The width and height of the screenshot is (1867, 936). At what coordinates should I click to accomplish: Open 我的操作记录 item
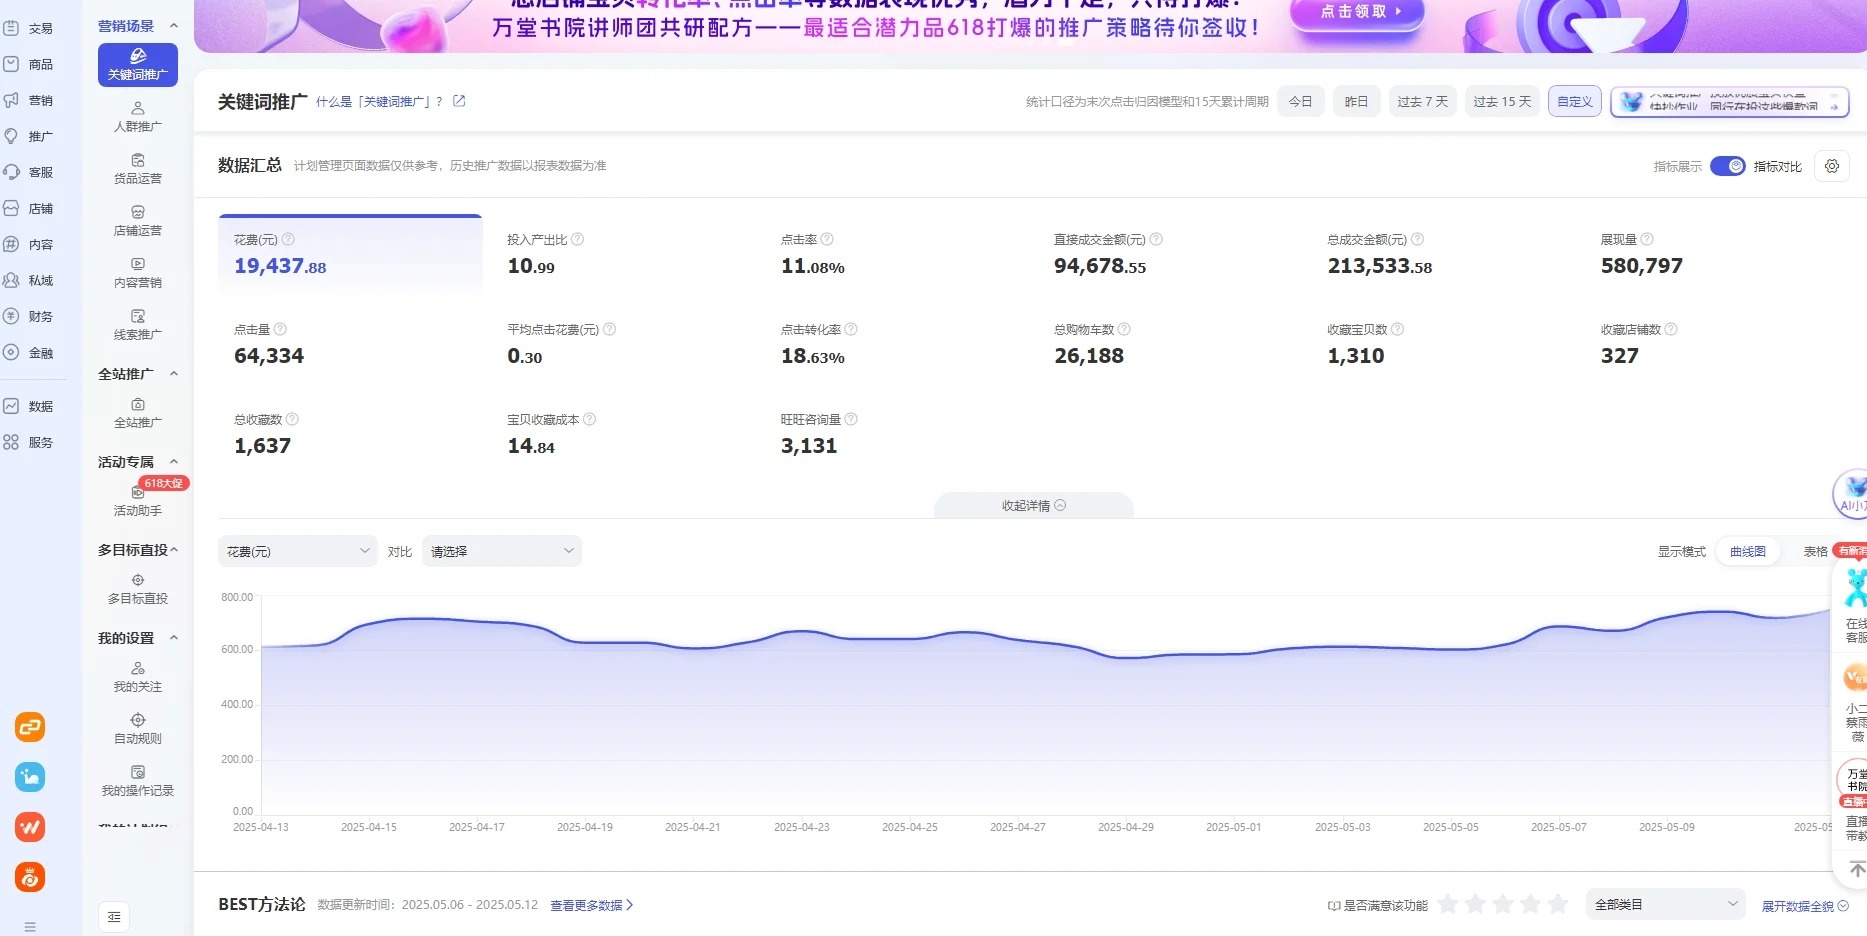pyautogui.click(x=138, y=781)
